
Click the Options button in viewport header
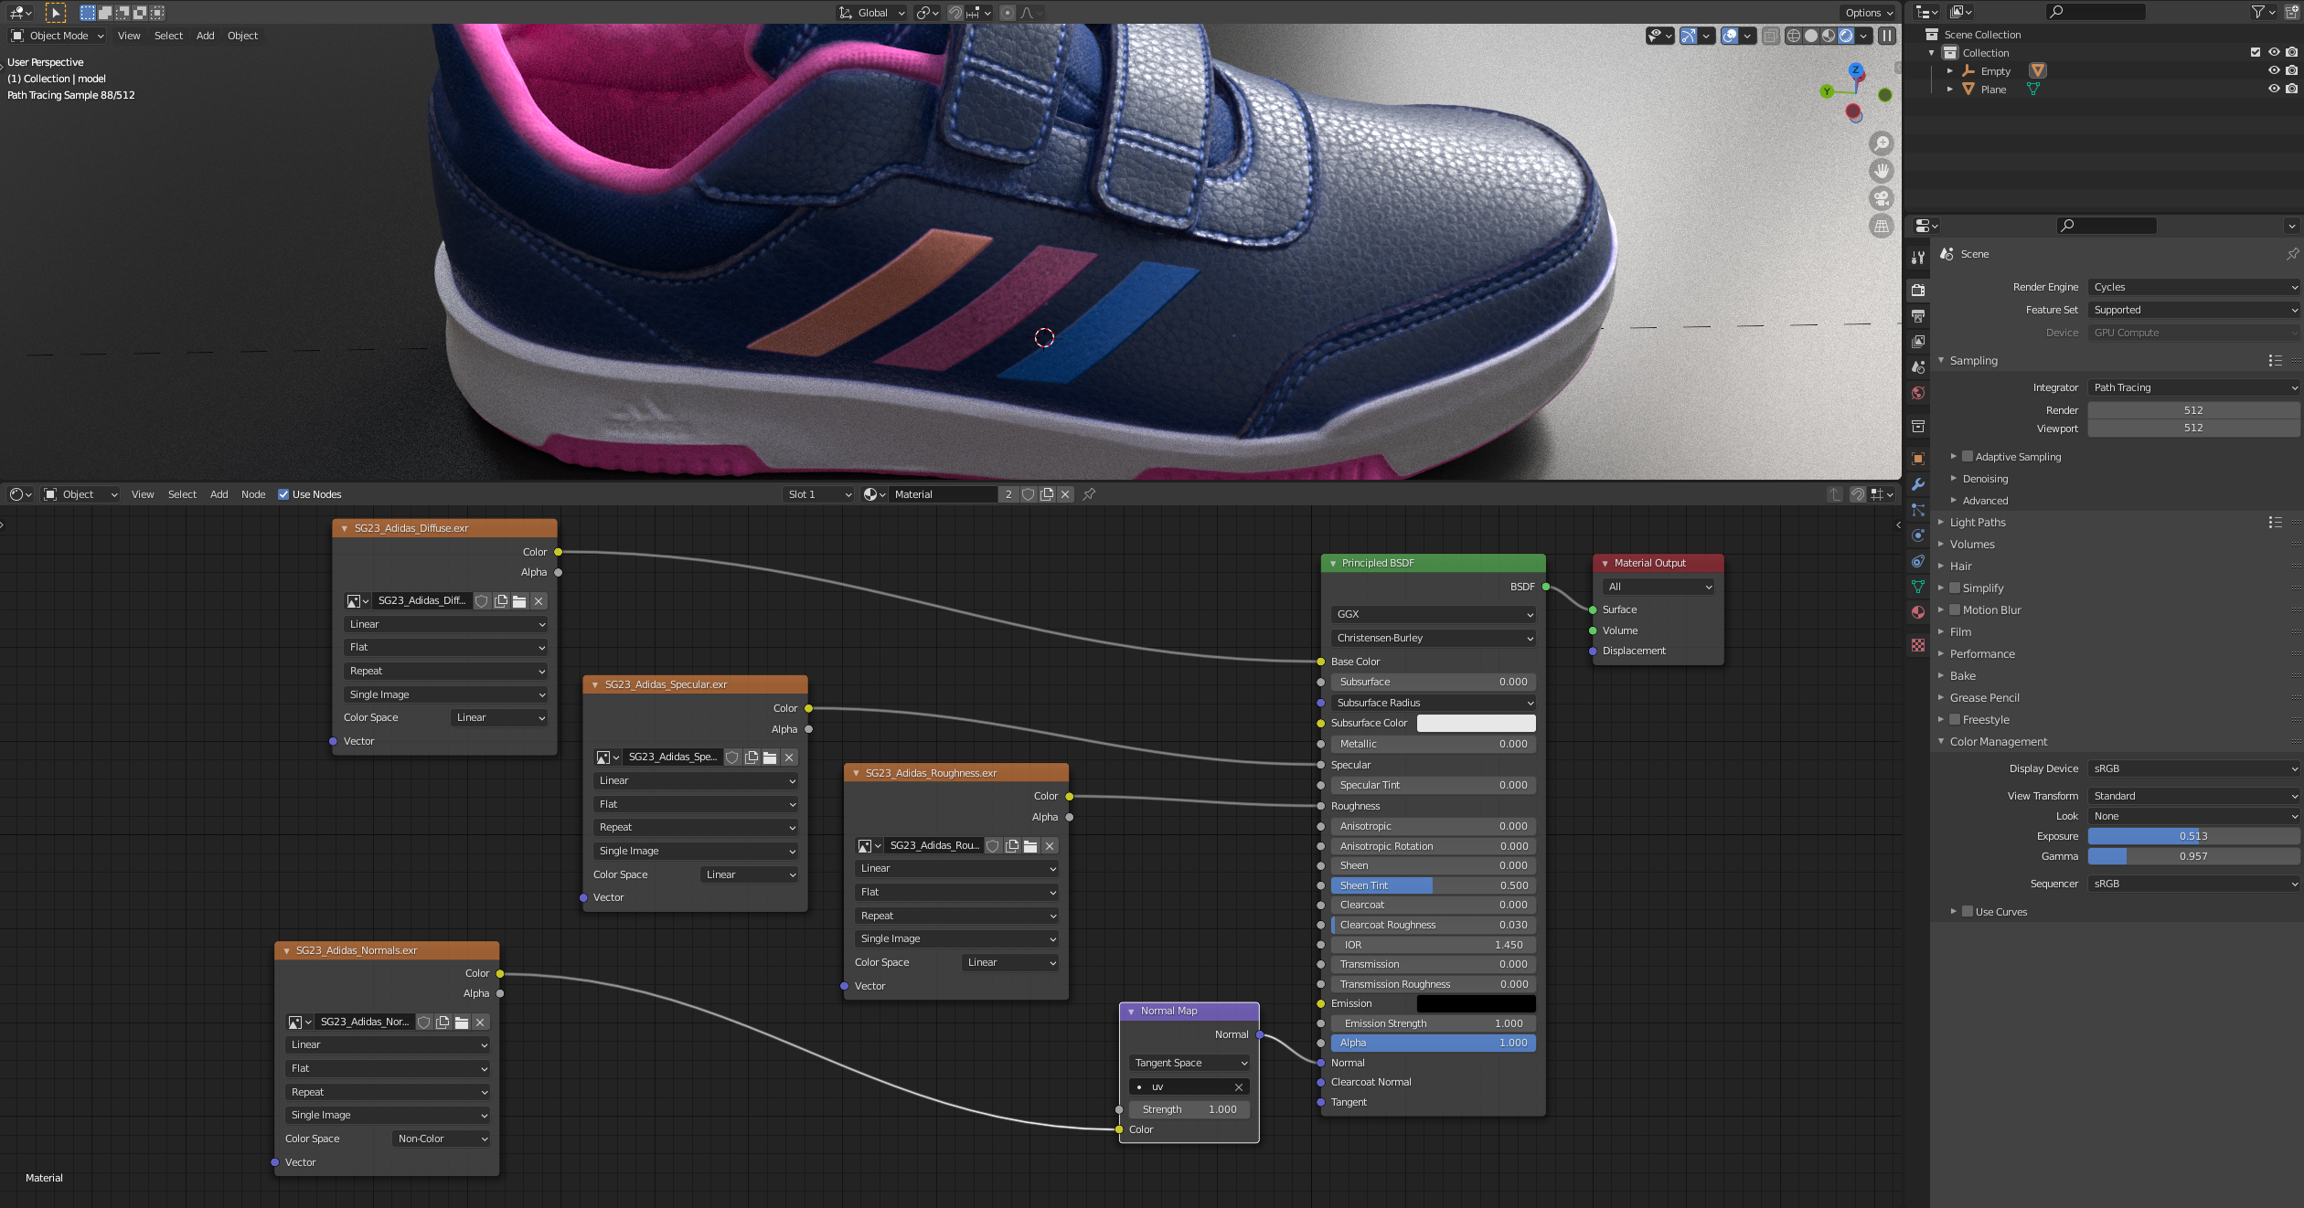coord(1868,12)
